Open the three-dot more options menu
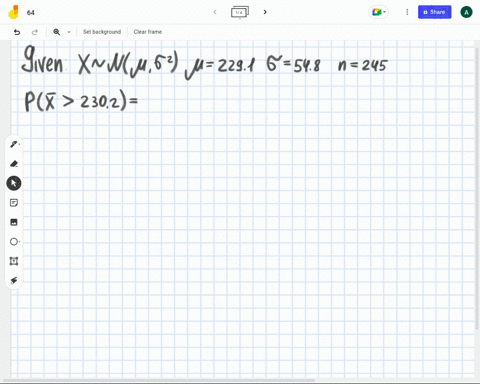The height and width of the screenshot is (384, 480). click(407, 12)
